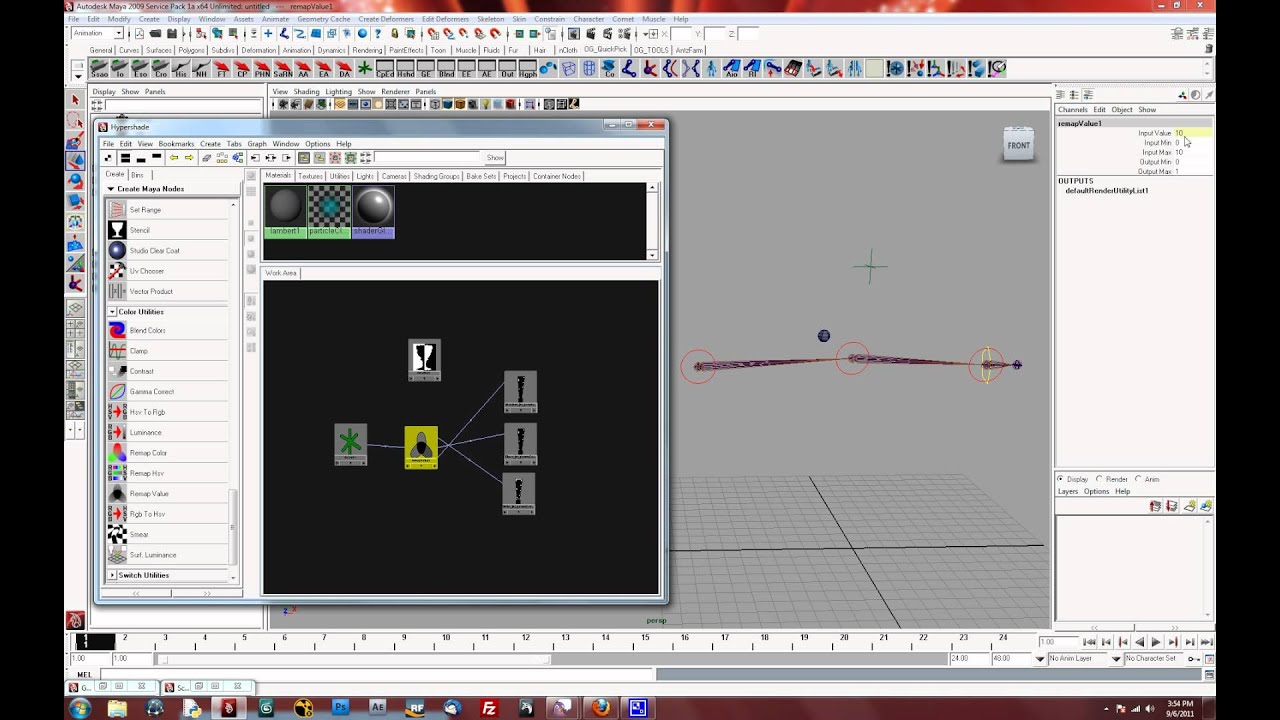
Task: Create a Surf. Luminance node
Action: tap(167, 555)
